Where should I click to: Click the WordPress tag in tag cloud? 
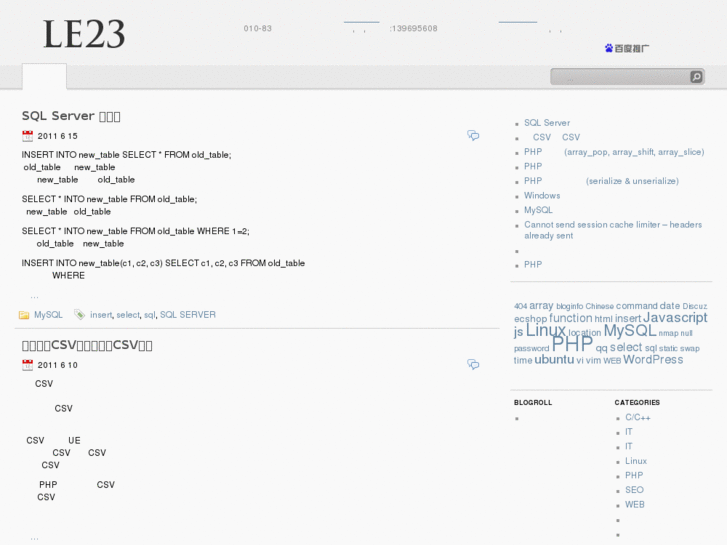pyautogui.click(x=653, y=359)
